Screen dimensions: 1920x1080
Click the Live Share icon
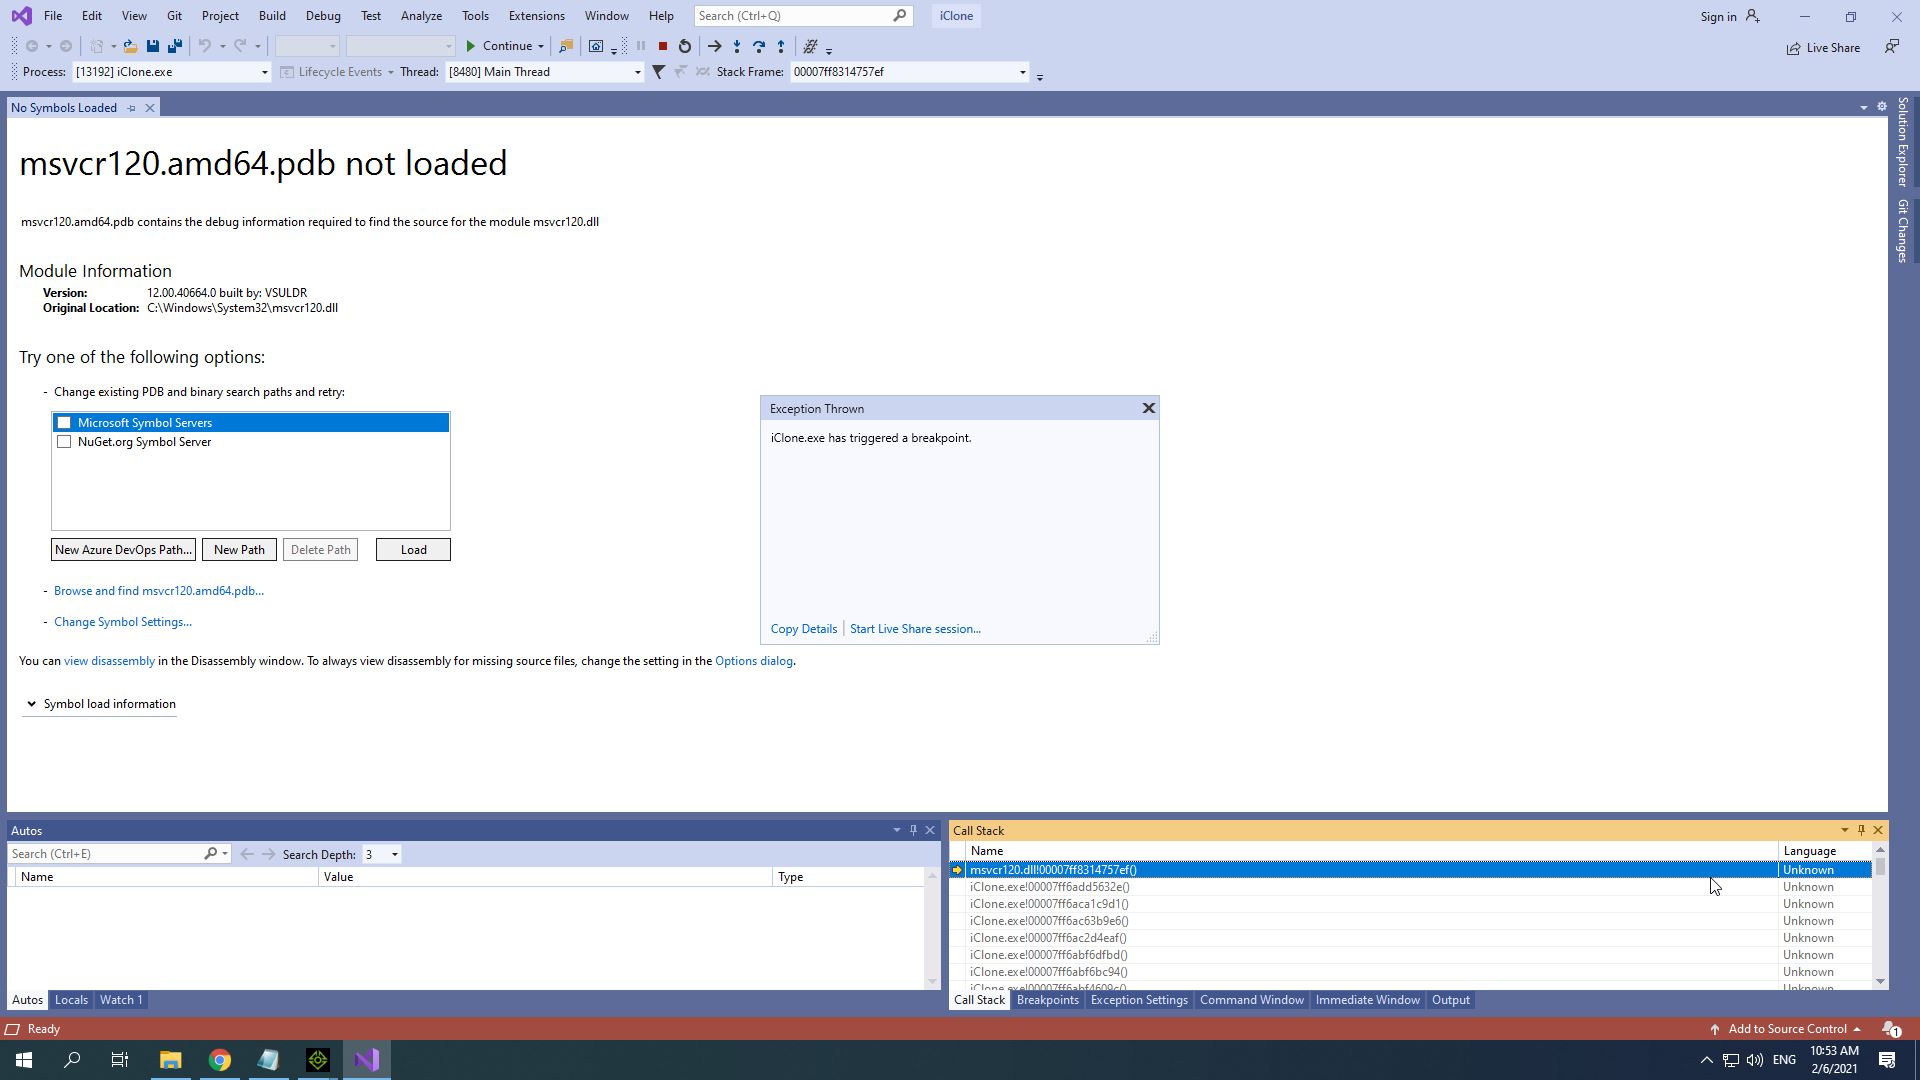pyautogui.click(x=1794, y=48)
